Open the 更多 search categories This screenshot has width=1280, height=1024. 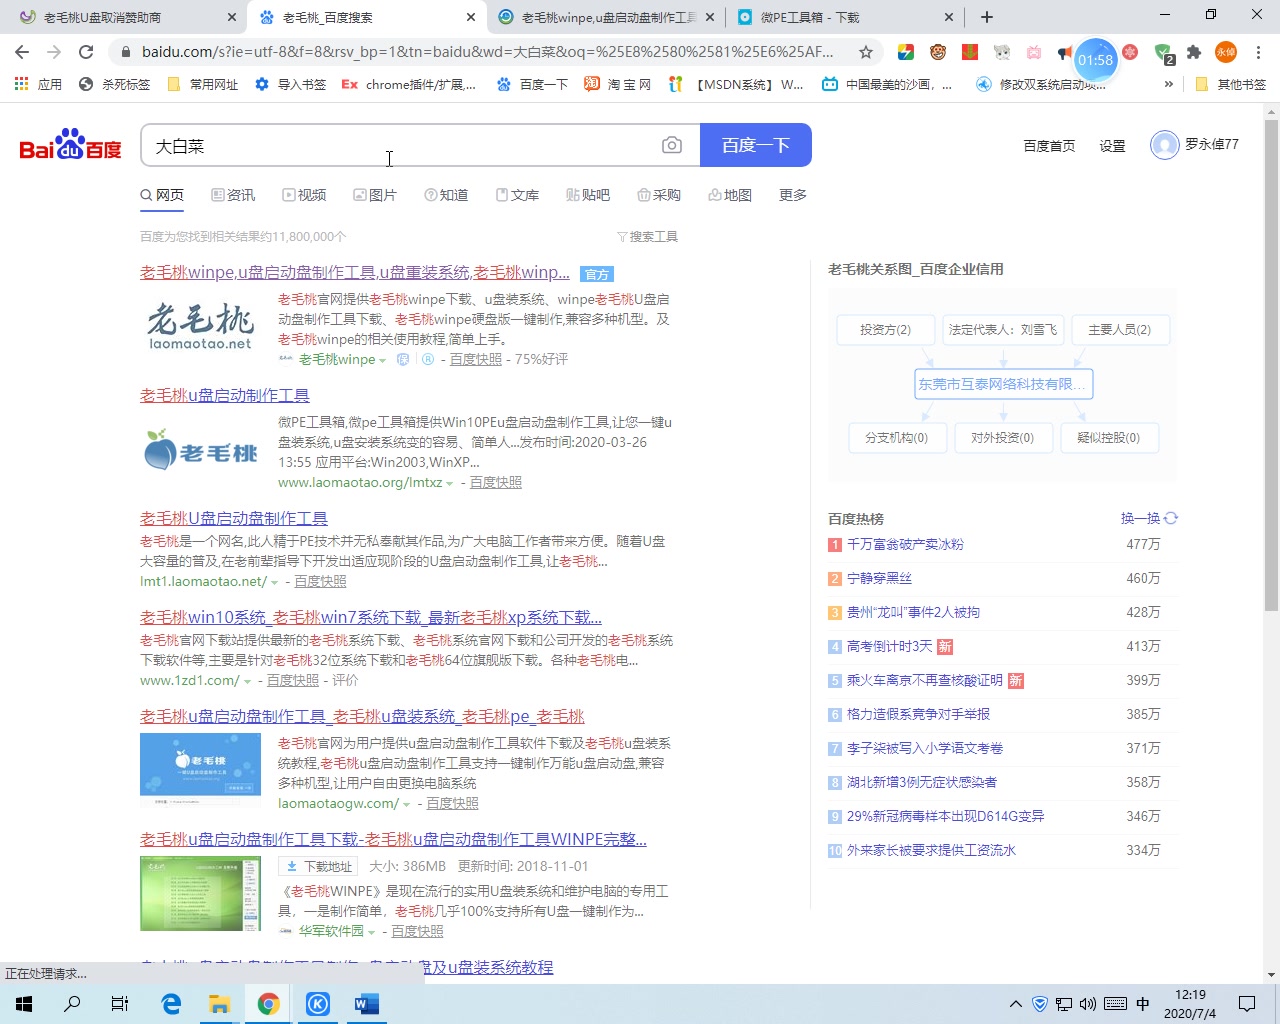pos(793,195)
